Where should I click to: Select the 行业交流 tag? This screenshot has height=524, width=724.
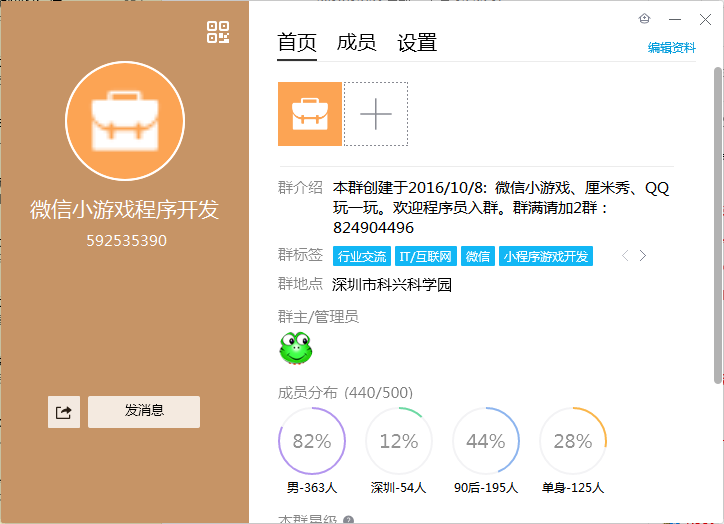[362, 256]
